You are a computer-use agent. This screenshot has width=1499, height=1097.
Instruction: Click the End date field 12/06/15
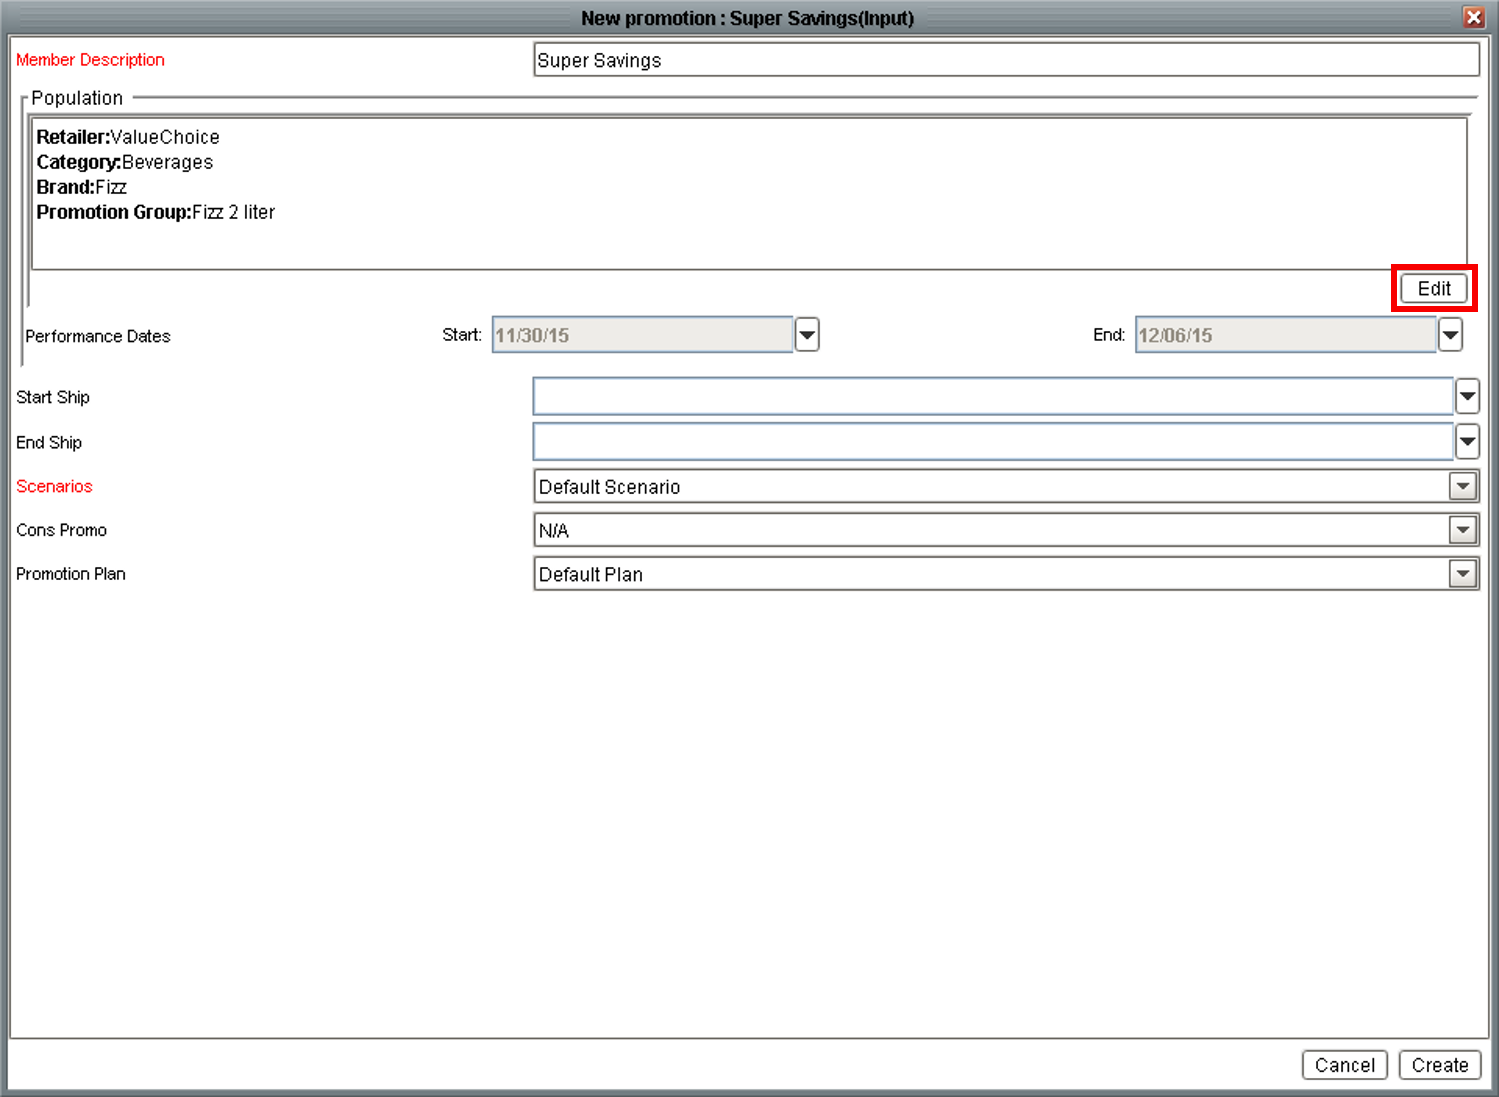click(1286, 335)
